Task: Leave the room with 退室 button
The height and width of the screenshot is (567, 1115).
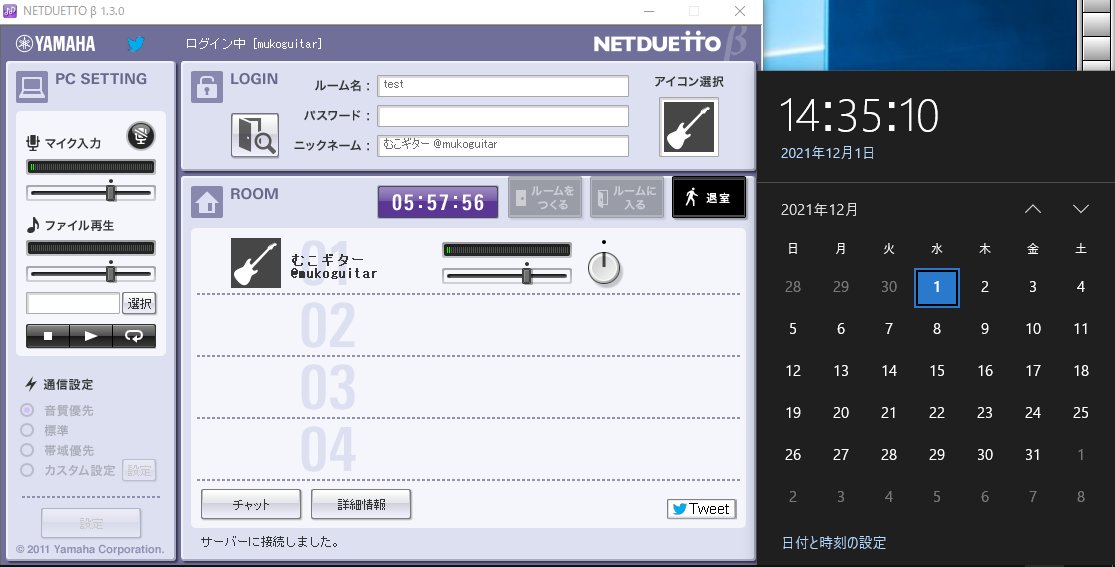Action: coord(709,197)
